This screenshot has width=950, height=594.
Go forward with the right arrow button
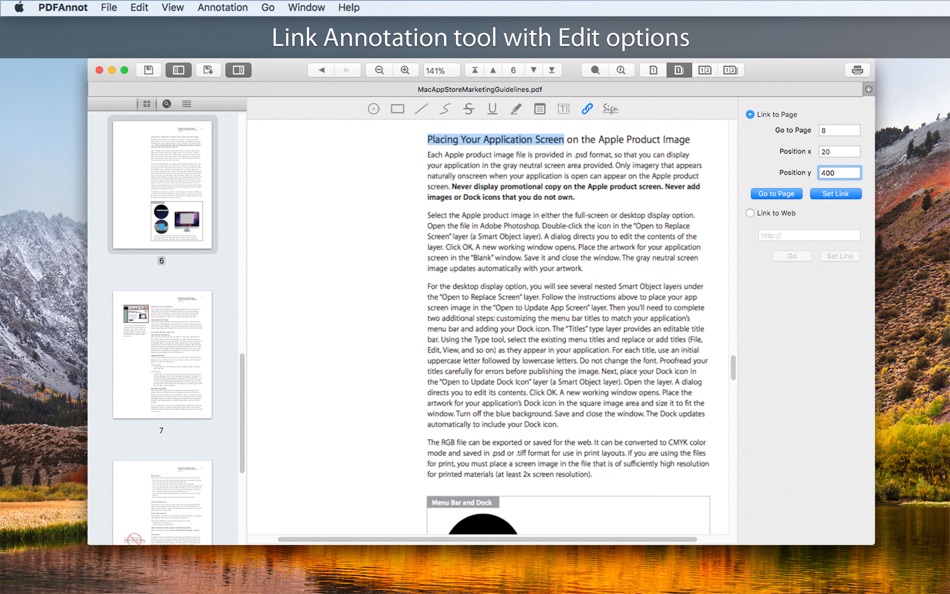click(x=347, y=70)
